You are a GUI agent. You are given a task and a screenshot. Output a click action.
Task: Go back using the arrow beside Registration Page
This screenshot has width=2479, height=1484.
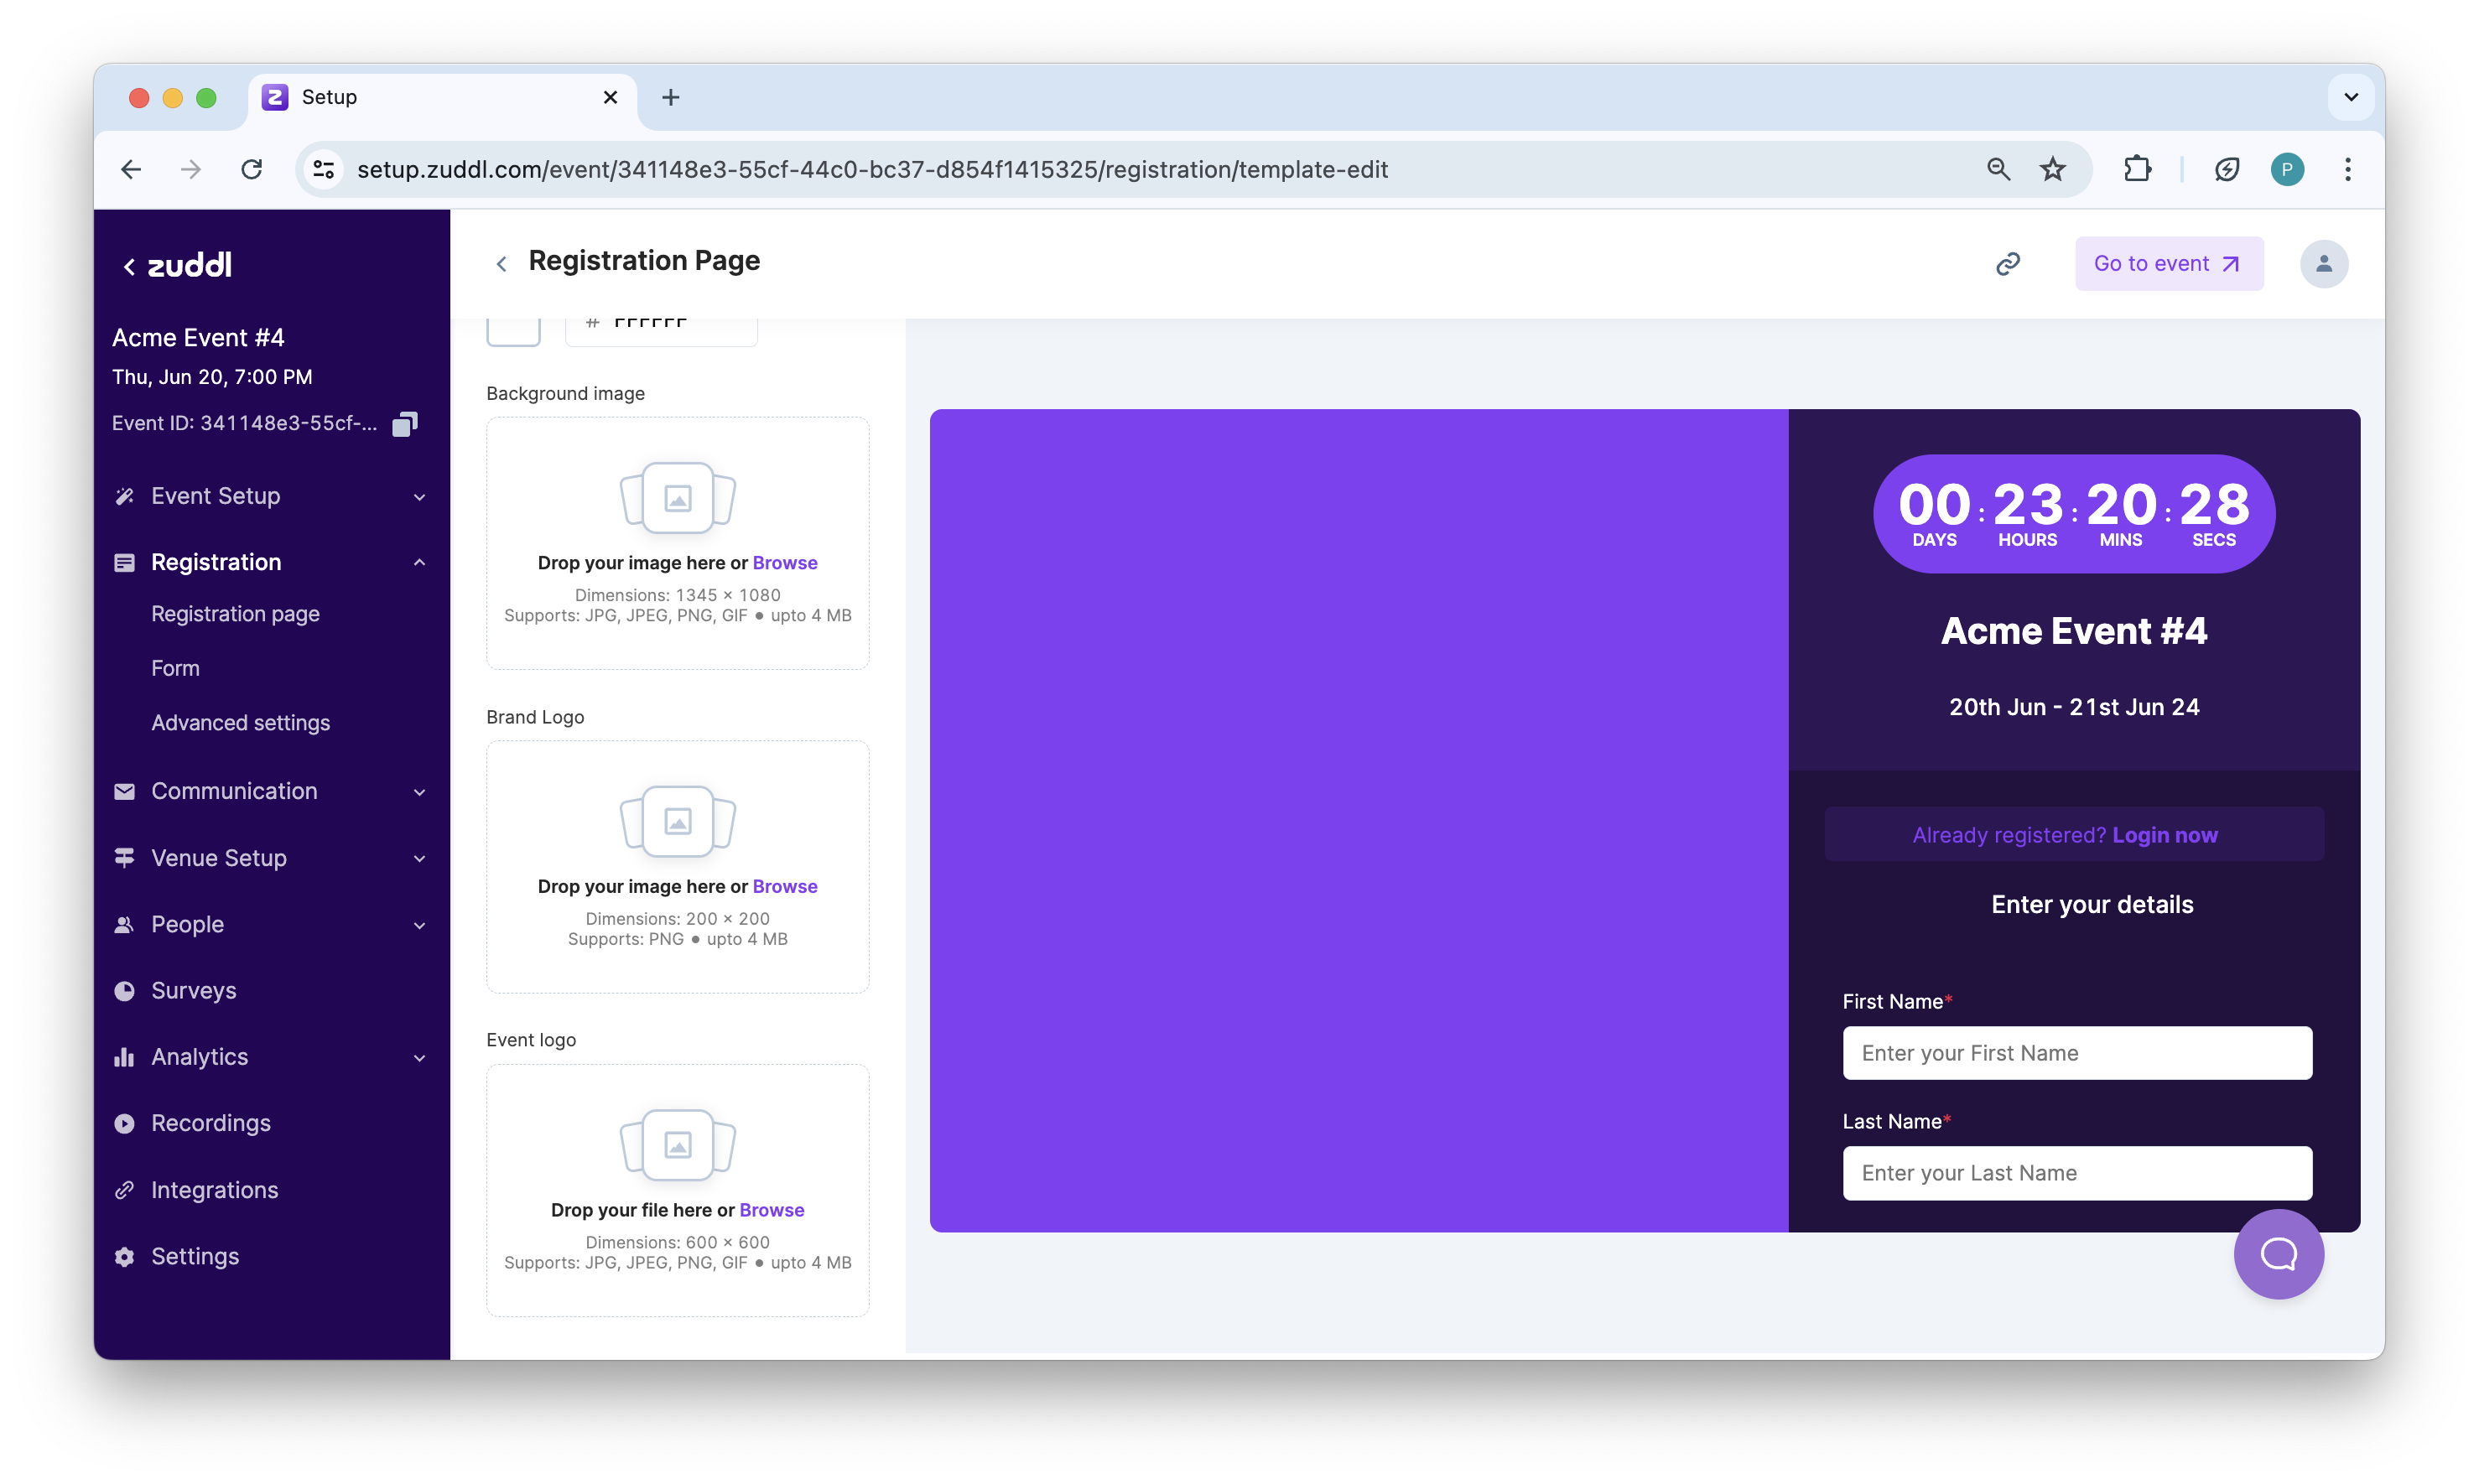502,264
